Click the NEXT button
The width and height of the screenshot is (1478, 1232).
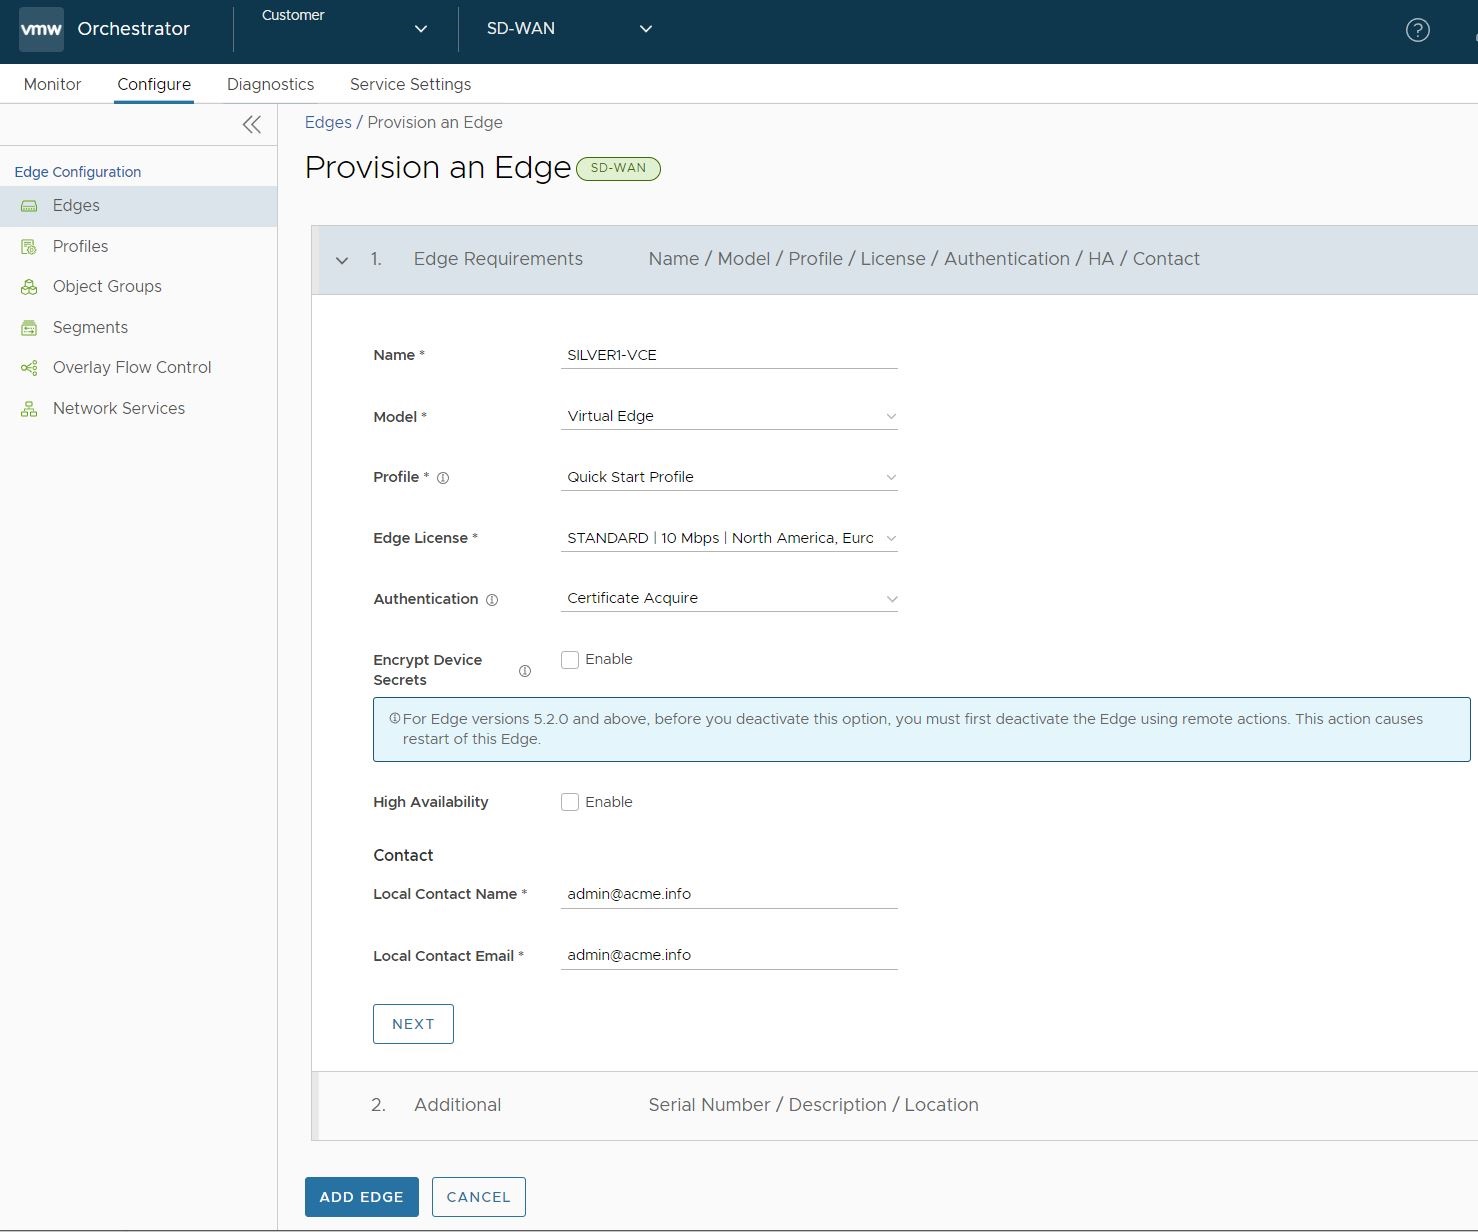point(413,1024)
